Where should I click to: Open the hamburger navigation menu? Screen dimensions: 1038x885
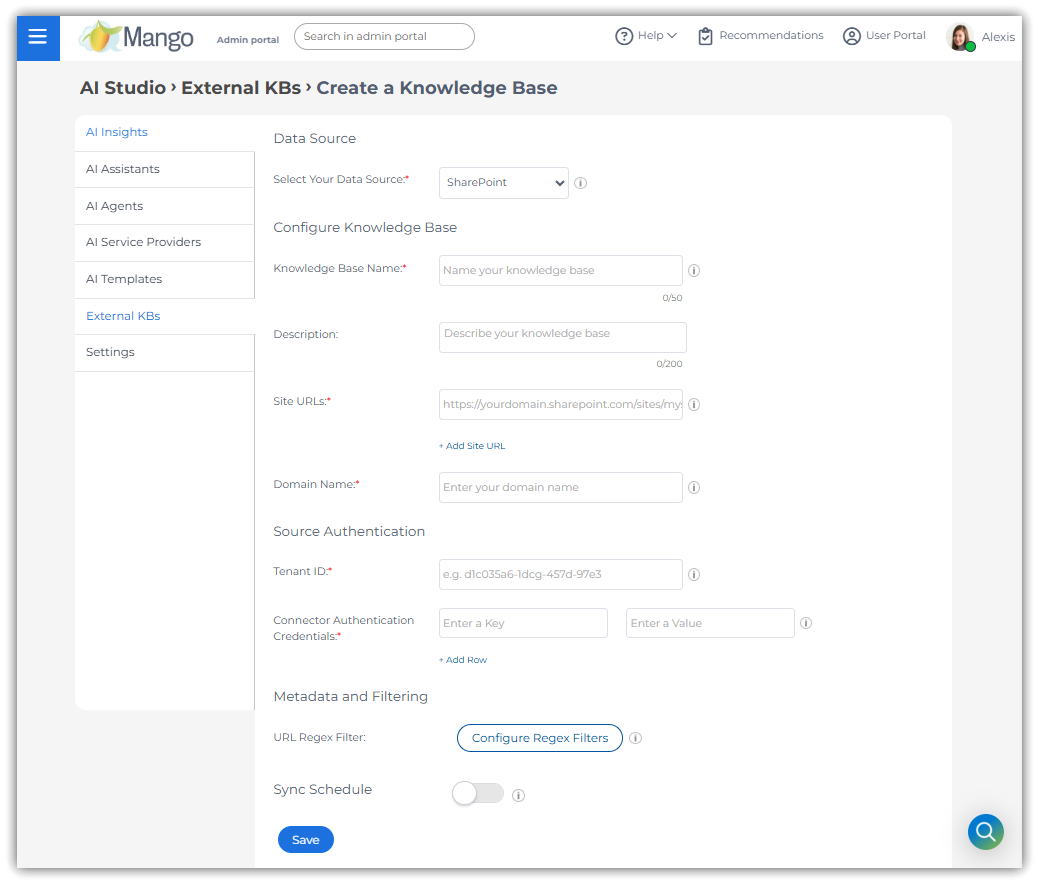(38, 37)
